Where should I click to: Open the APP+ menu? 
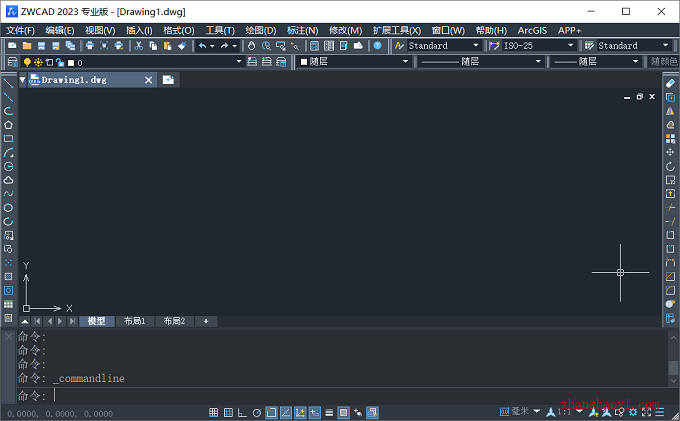pos(569,30)
